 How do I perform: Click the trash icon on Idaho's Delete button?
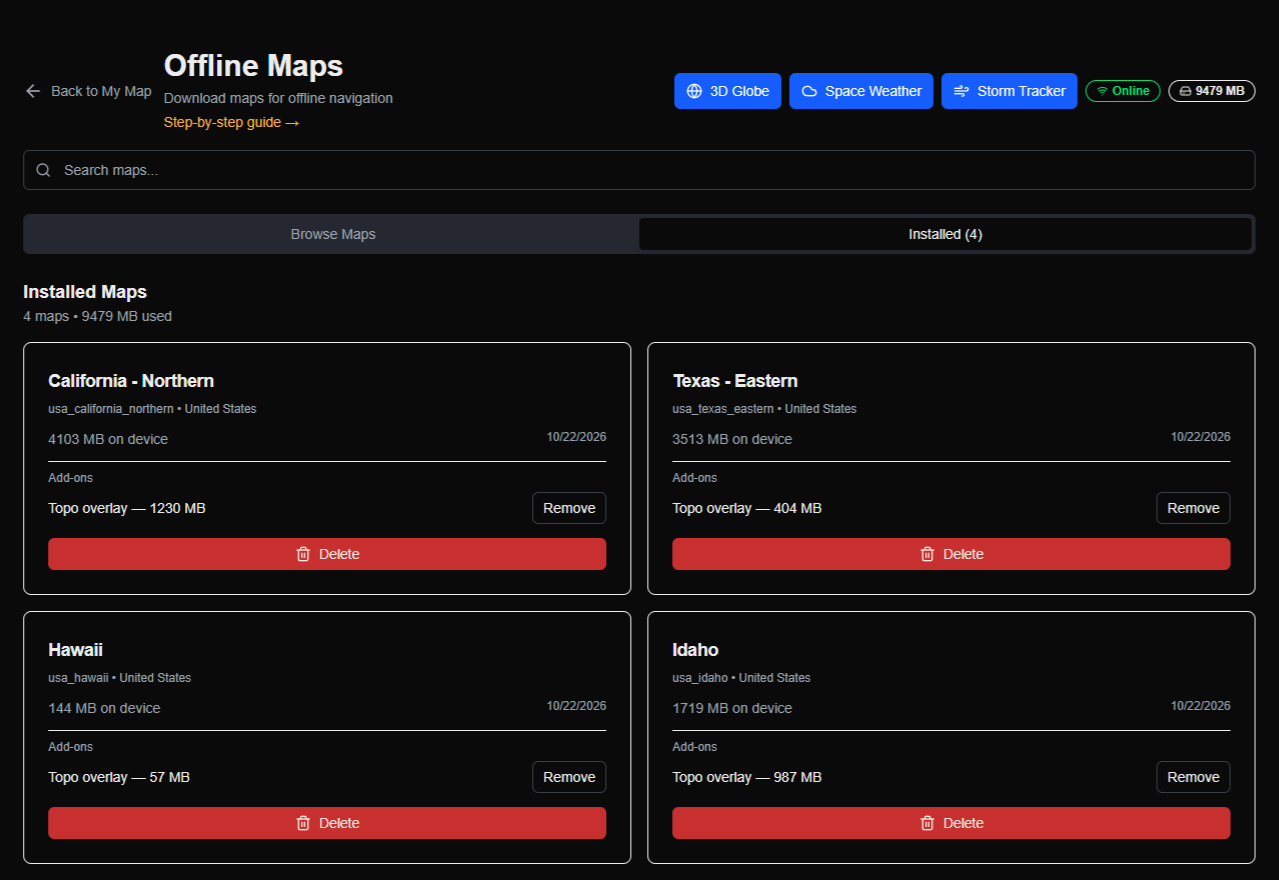coord(927,823)
